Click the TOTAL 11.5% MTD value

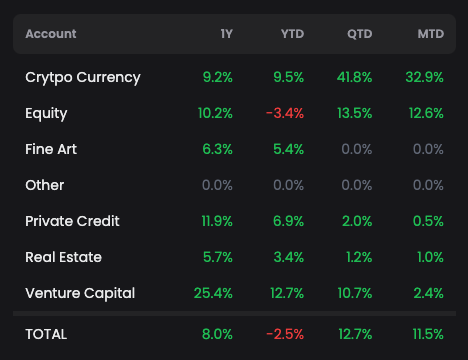click(x=428, y=334)
